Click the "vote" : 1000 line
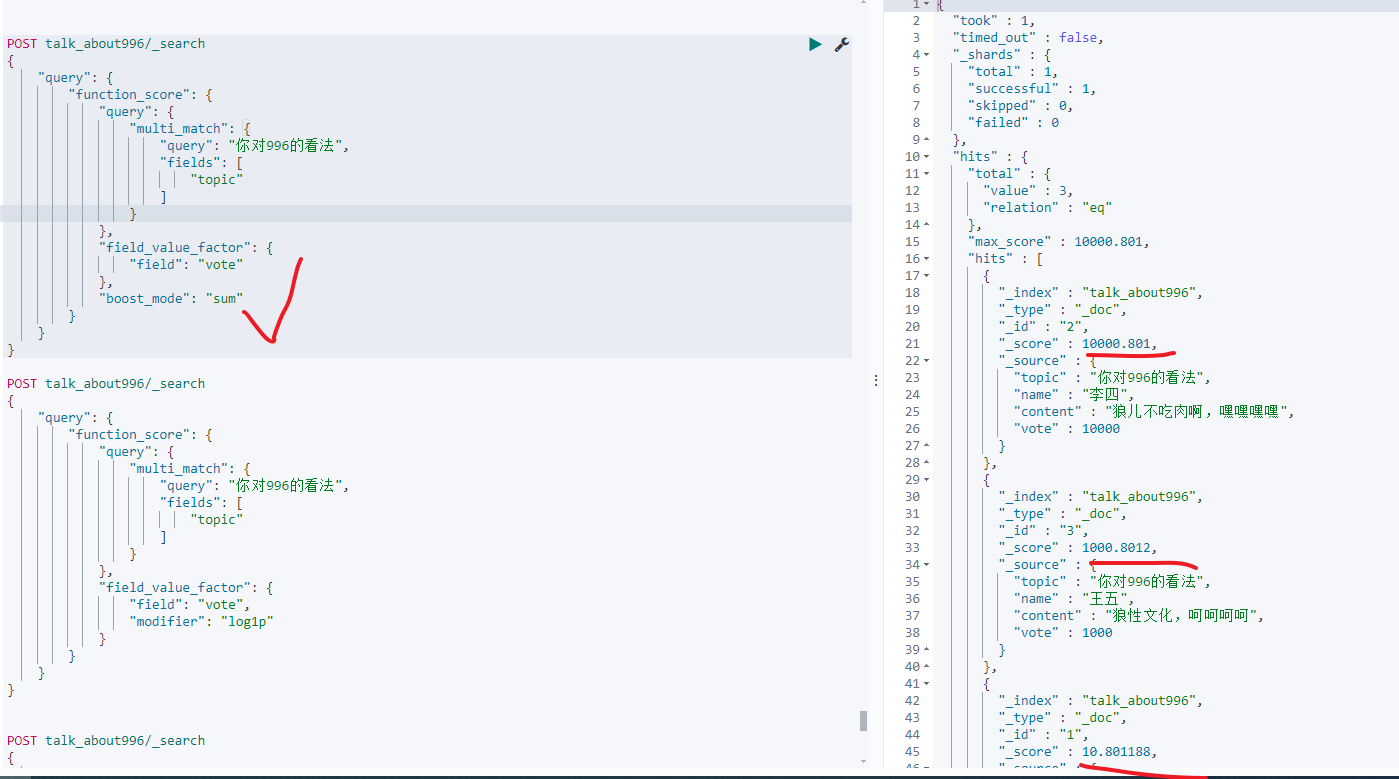 [x=1062, y=632]
